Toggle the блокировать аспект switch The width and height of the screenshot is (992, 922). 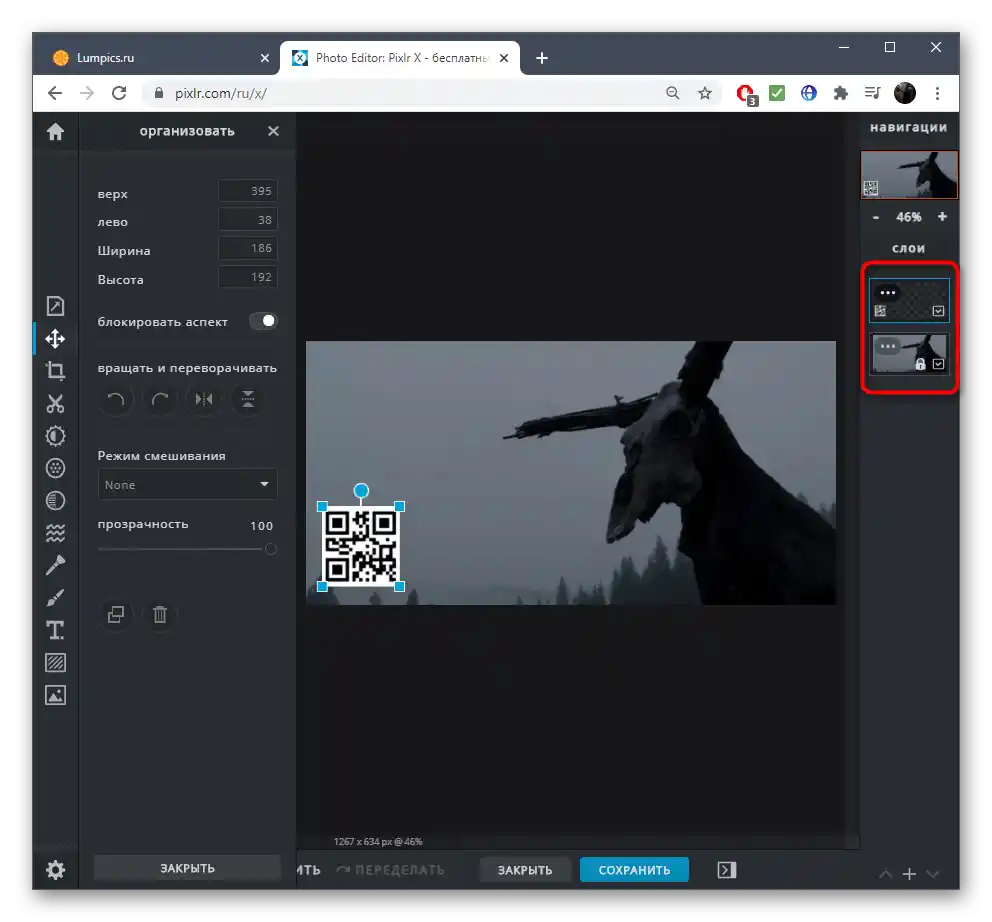click(263, 321)
